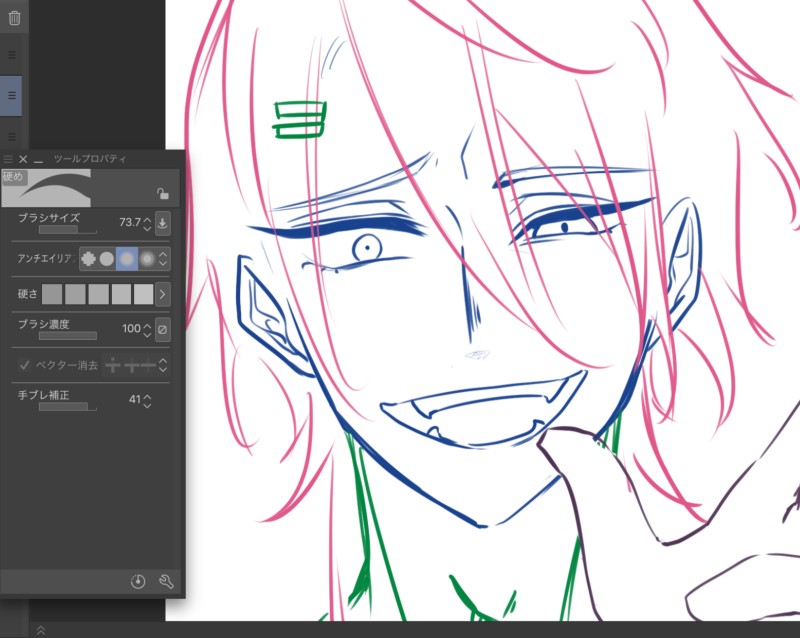
Task: Select the highlighted blue panel tab icon
Action: pos(11,95)
